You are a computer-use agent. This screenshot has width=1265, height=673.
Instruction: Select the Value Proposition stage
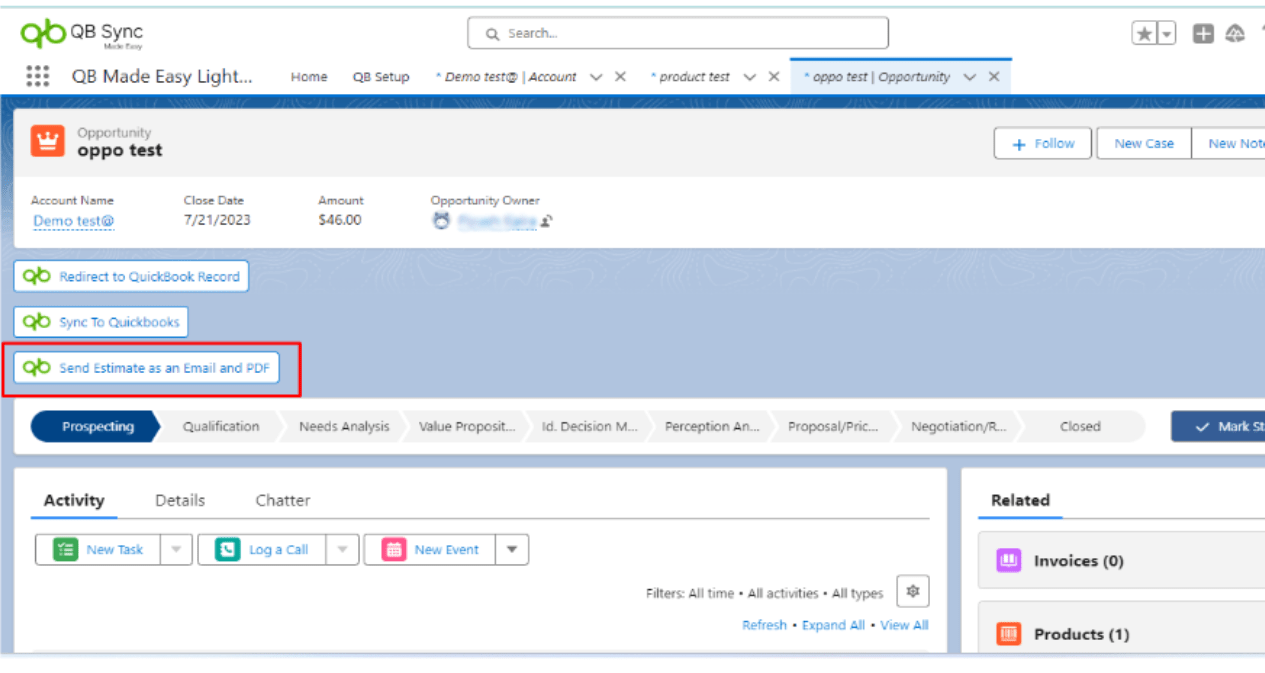(x=467, y=426)
